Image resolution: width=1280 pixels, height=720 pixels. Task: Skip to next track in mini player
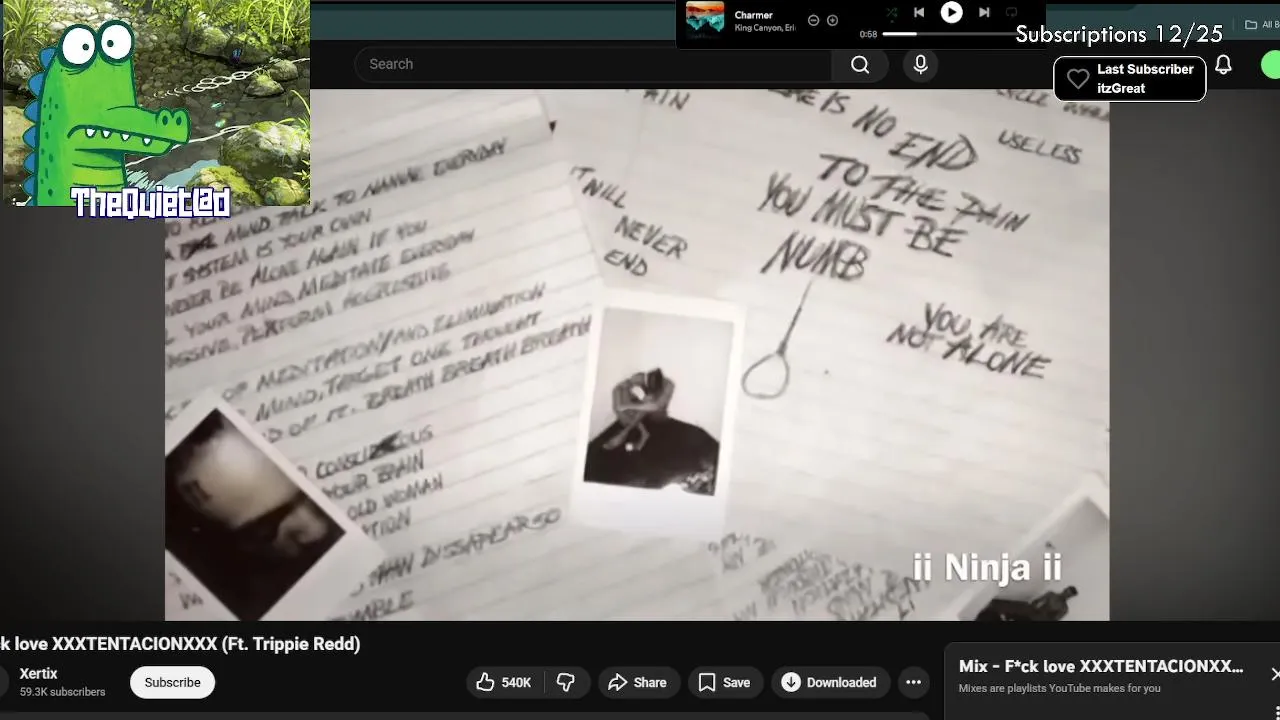click(984, 13)
